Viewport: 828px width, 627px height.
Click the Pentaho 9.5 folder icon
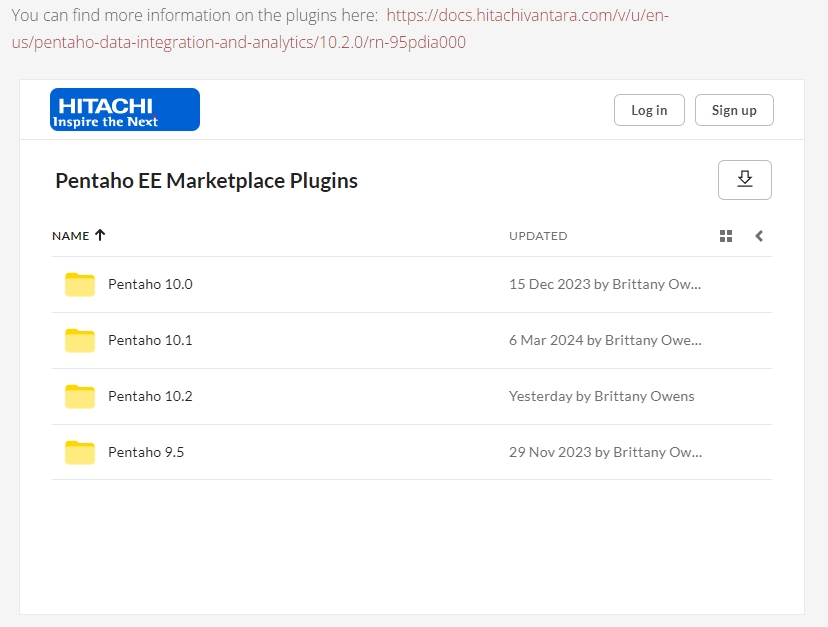tap(80, 453)
